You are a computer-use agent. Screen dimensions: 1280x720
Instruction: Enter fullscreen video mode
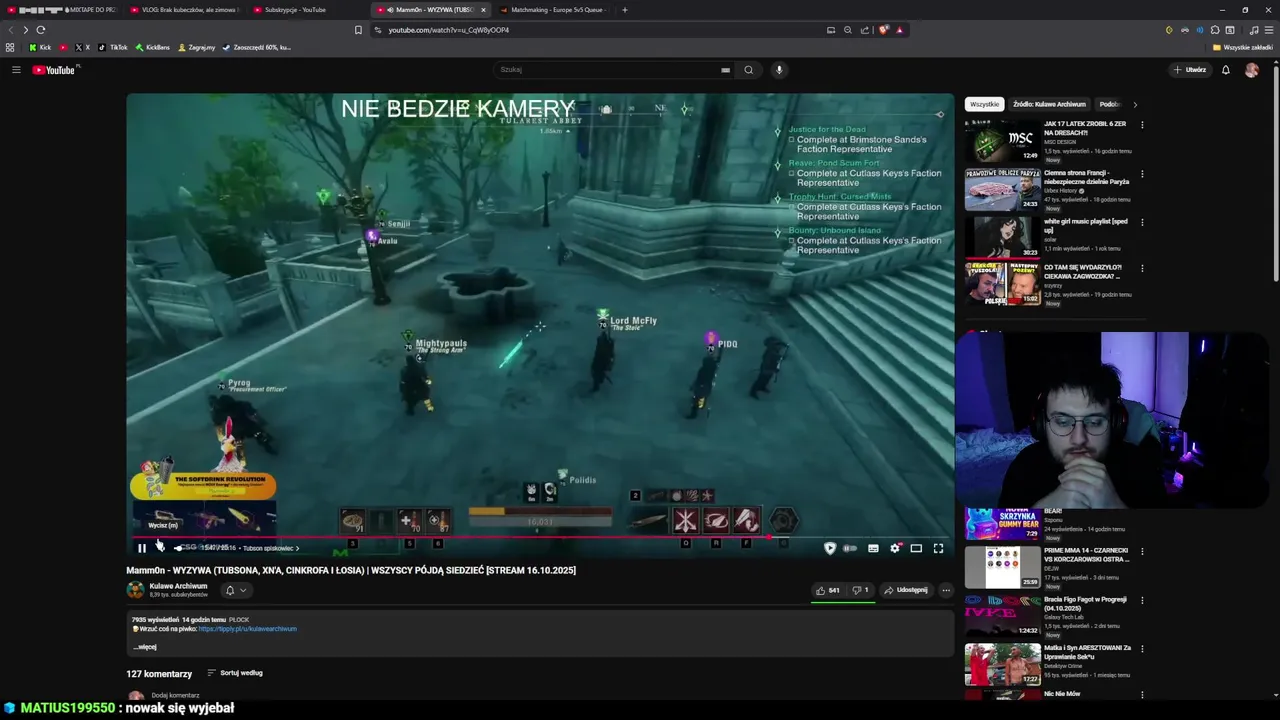click(x=938, y=548)
